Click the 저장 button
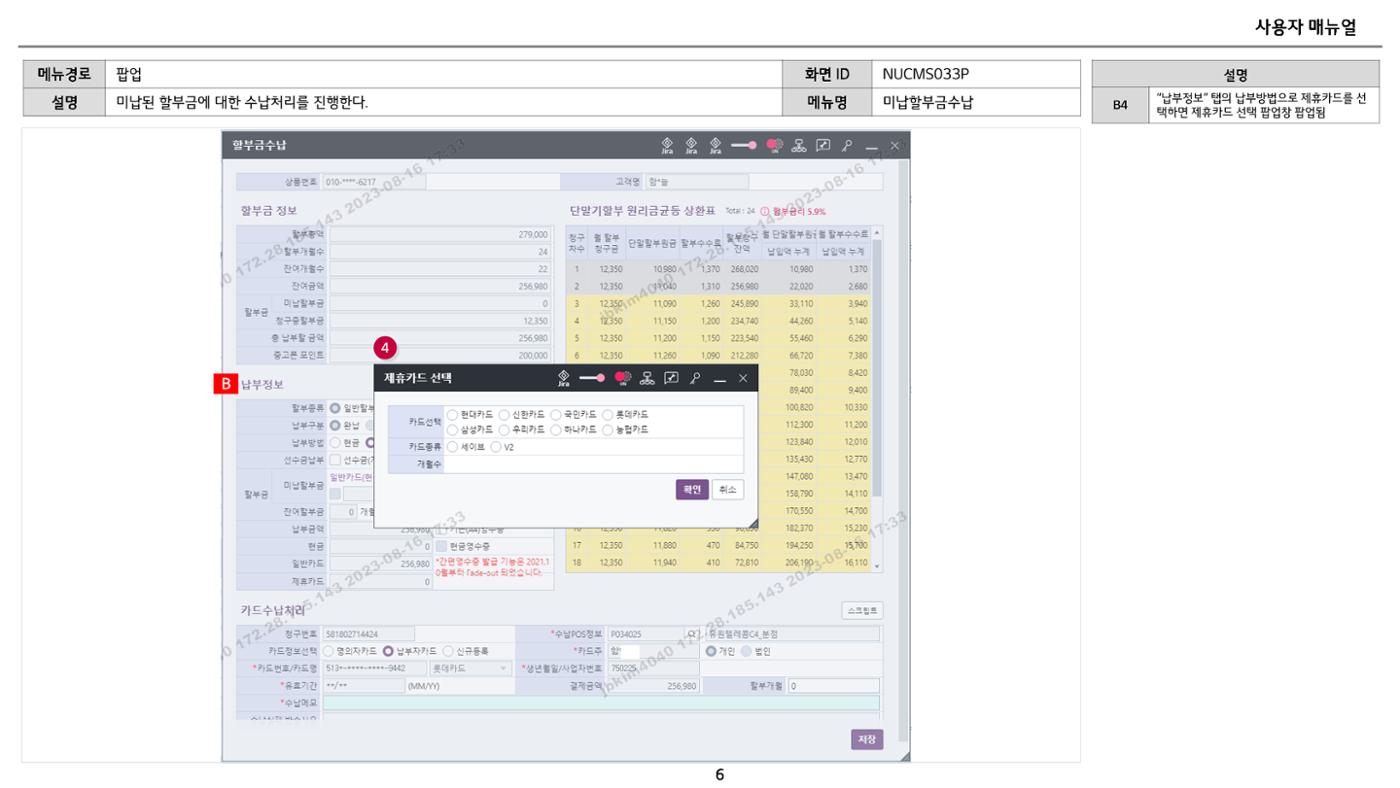Image resolution: width=1400 pixels, height=788 pixels. [x=867, y=739]
